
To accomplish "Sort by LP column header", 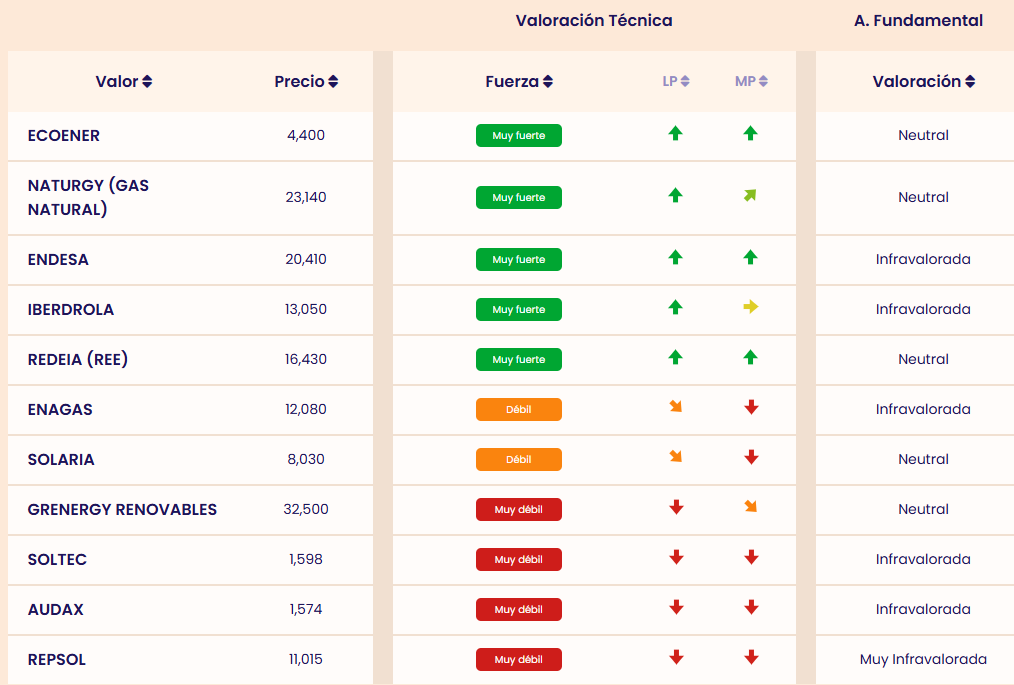I will [676, 82].
